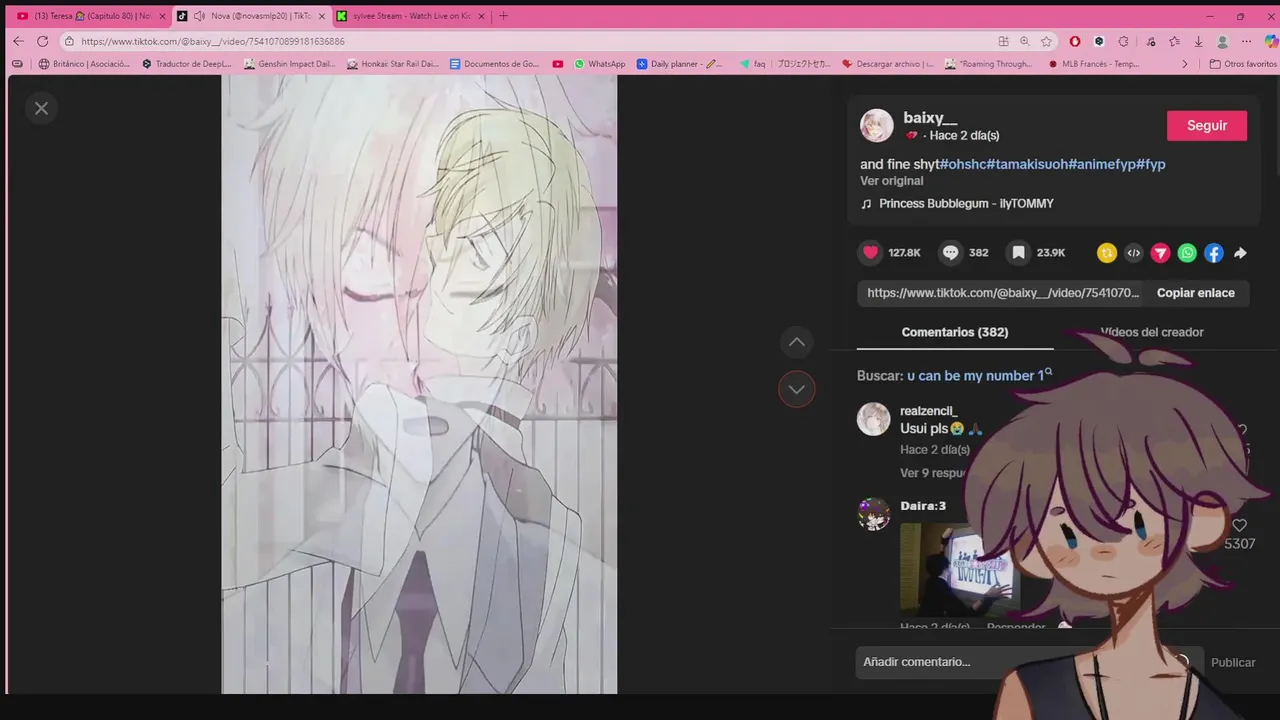
Task: Open the WhatsApp bookmark
Action: (600, 64)
